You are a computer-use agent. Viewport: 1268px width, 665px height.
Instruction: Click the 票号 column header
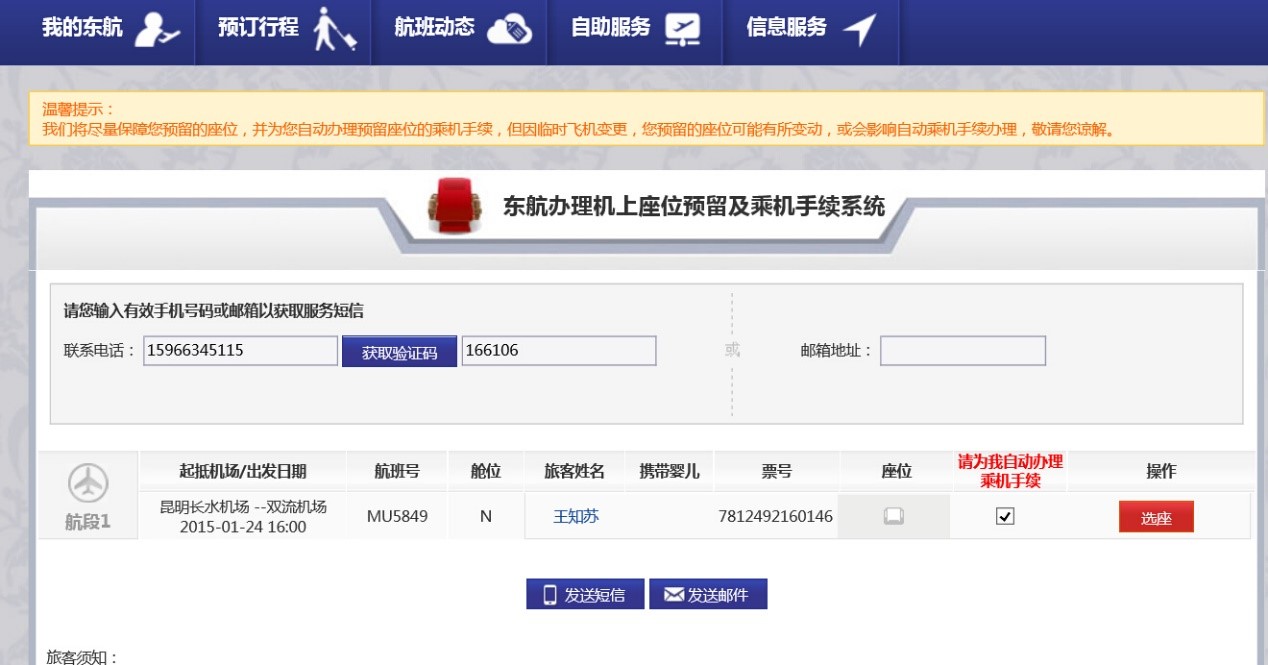(776, 471)
